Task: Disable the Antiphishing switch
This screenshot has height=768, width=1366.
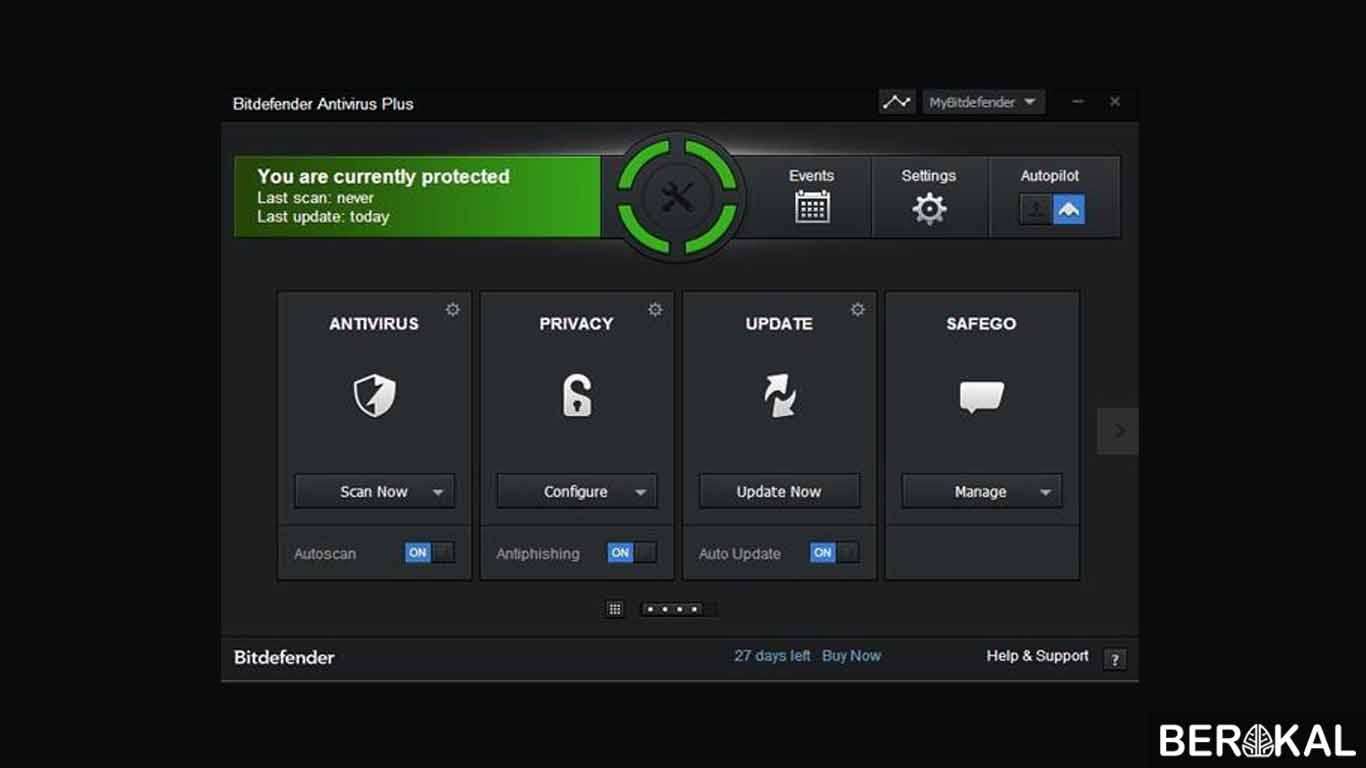Action: (x=631, y=552)
